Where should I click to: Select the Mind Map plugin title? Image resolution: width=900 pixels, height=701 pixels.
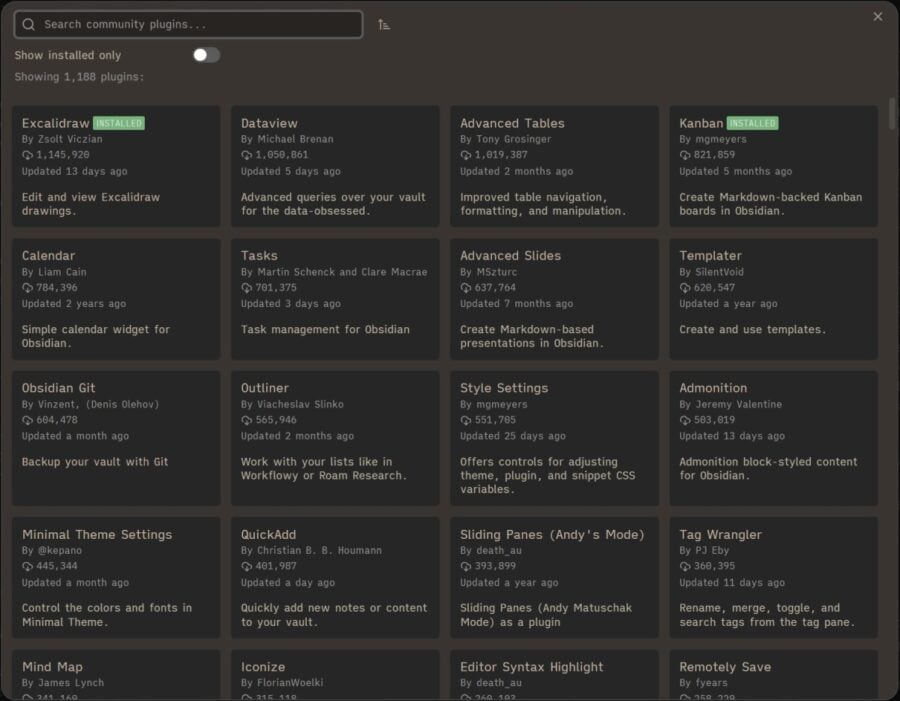52,667
